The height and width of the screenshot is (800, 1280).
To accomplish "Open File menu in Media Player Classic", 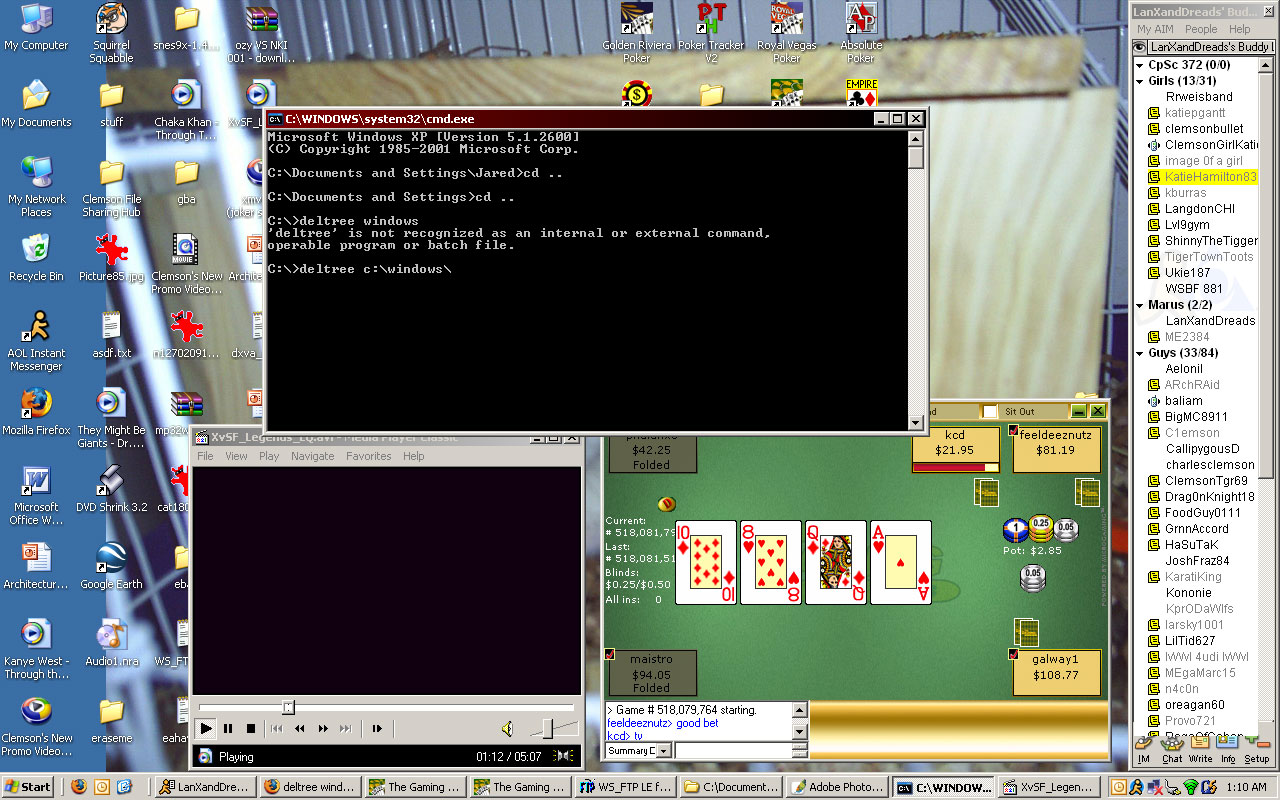I will coord(205,456).
